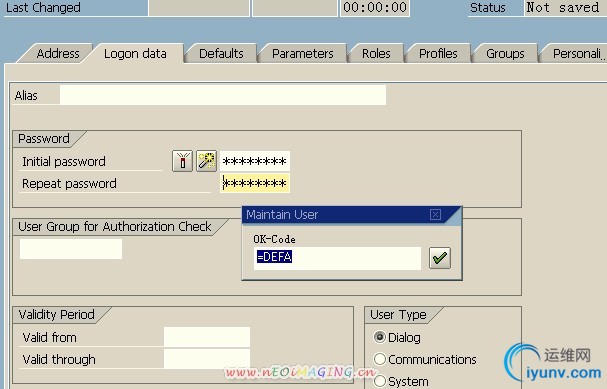Click the deactivate password icon button

[x=182, y=161]
